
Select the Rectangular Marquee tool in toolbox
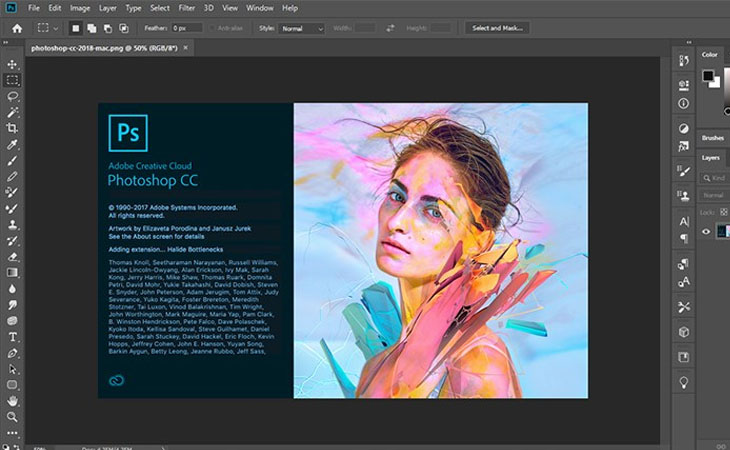(12, 80)
